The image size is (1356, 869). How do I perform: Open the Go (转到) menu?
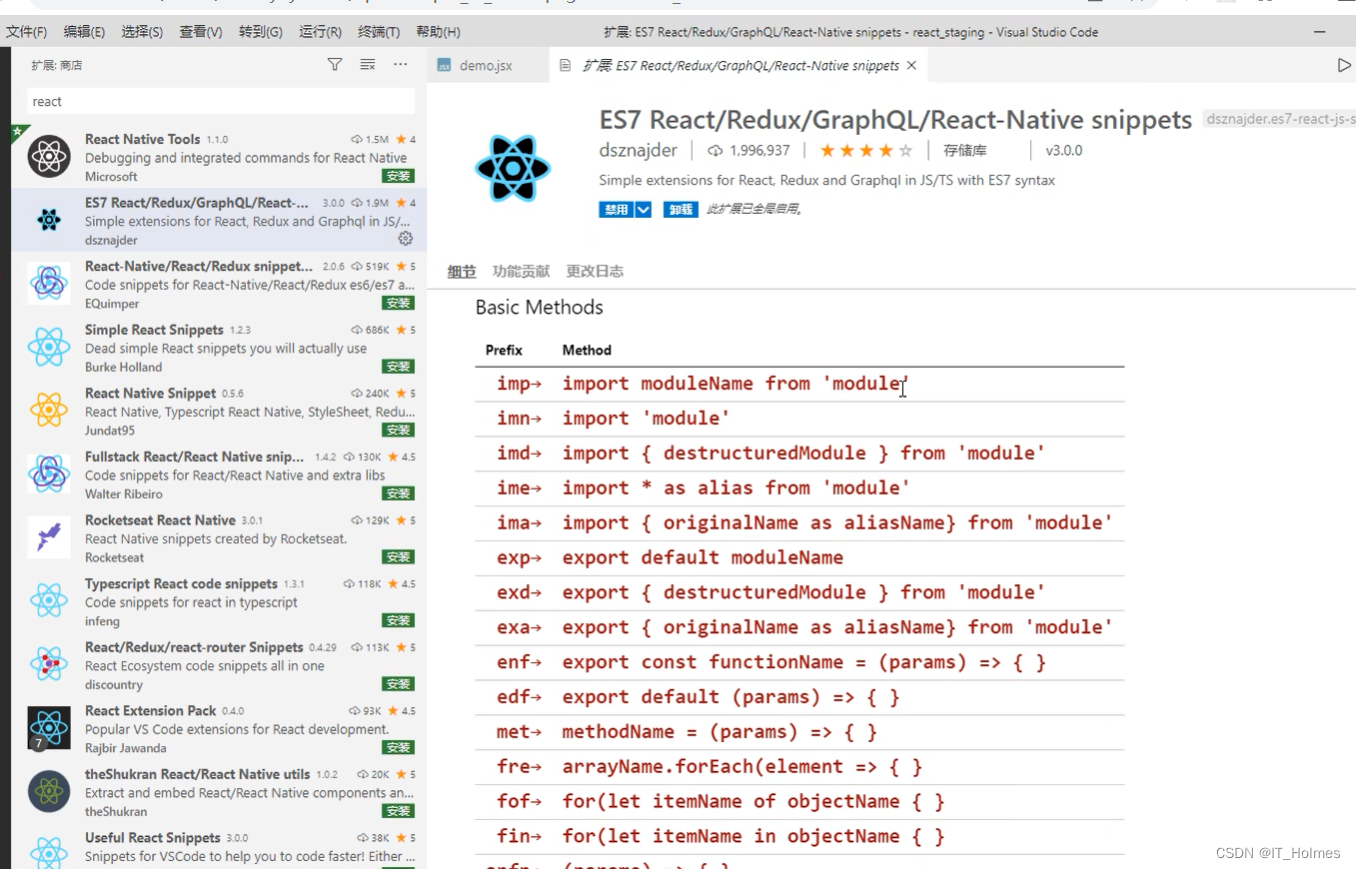260,32
